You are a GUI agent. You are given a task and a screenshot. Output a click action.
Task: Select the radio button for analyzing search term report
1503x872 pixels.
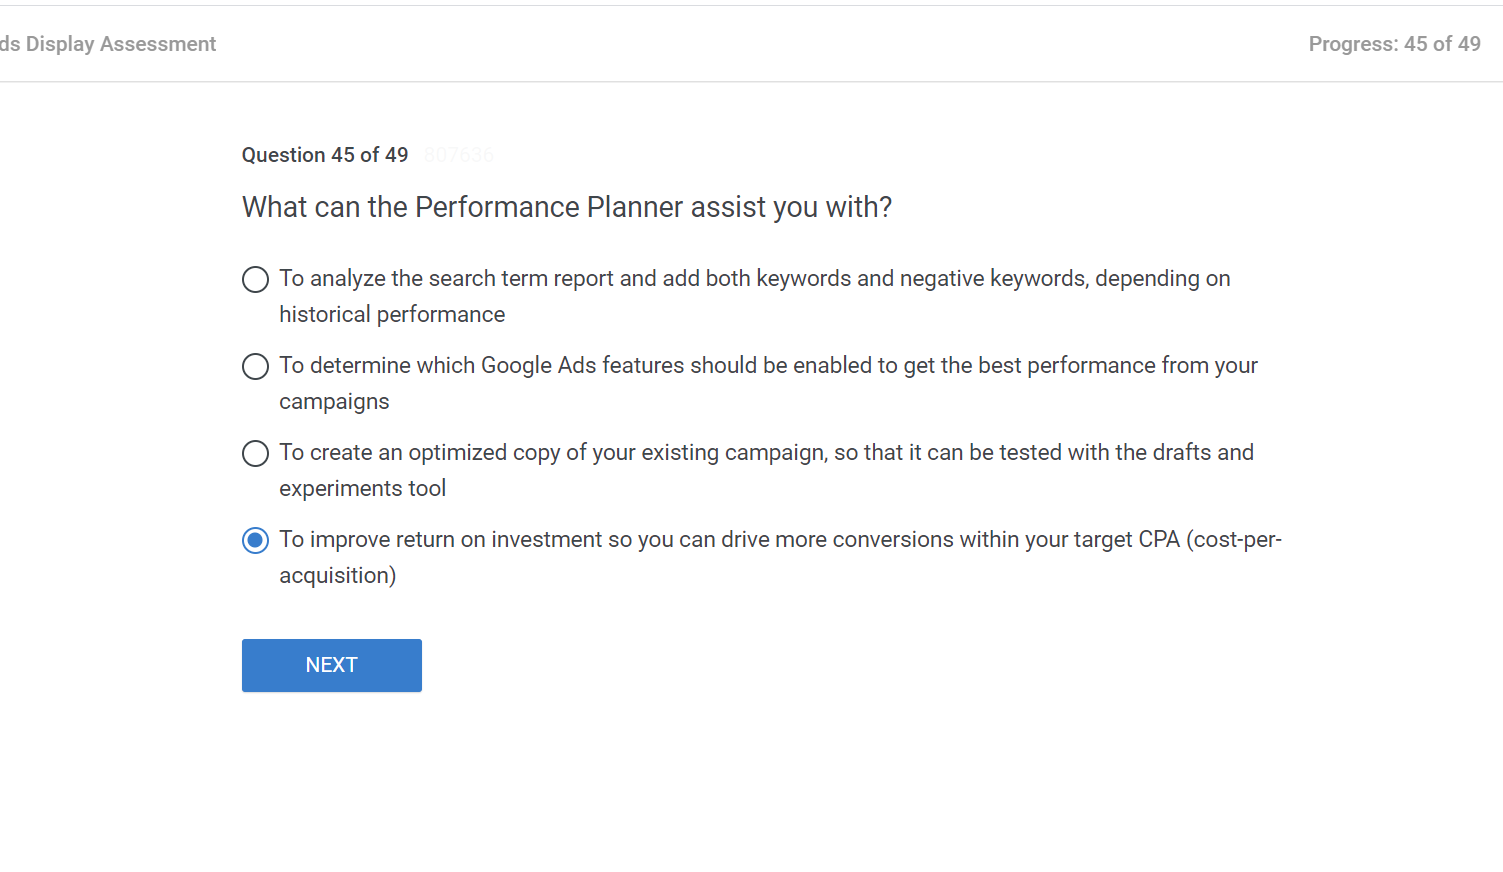coord(255,279)
